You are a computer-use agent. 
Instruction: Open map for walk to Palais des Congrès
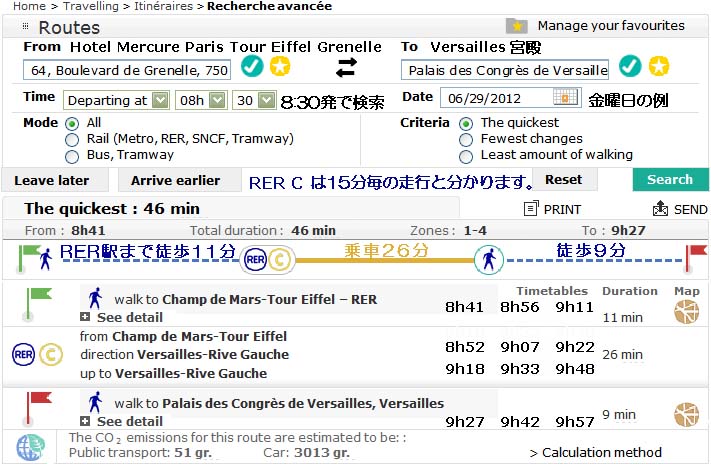click(687, 415)
